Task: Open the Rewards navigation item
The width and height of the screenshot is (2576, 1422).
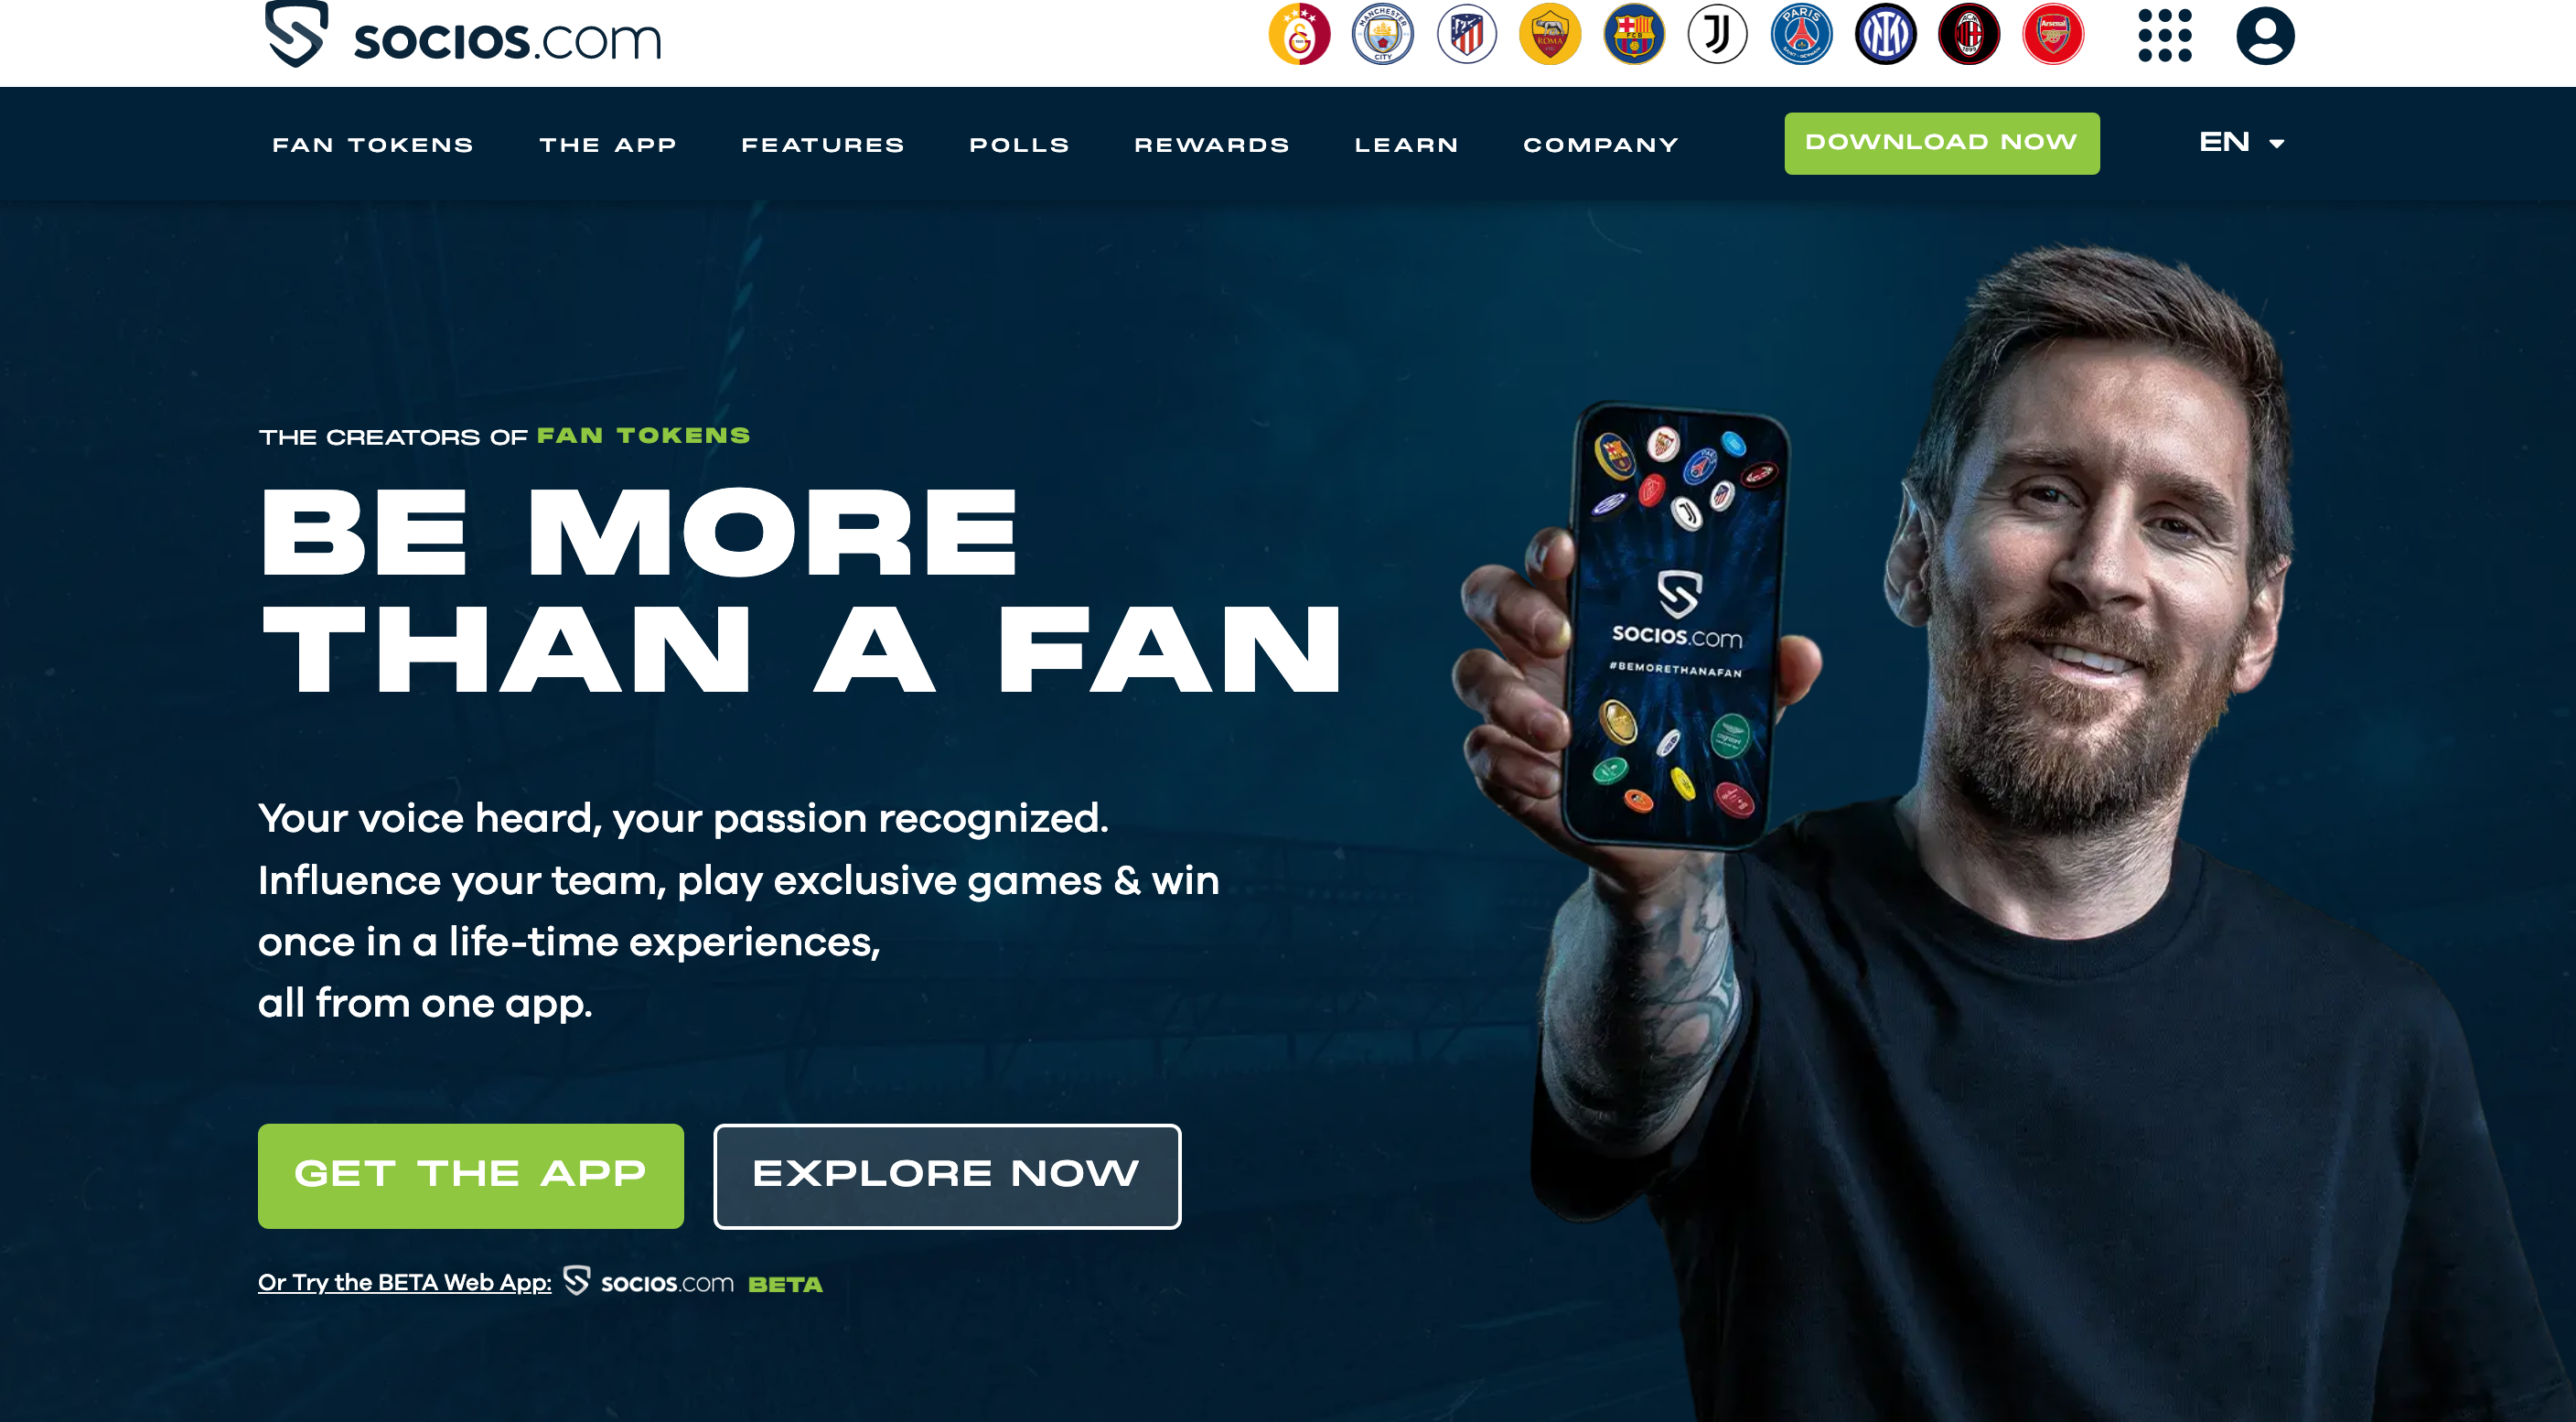Action: (x=1212, y=145)
